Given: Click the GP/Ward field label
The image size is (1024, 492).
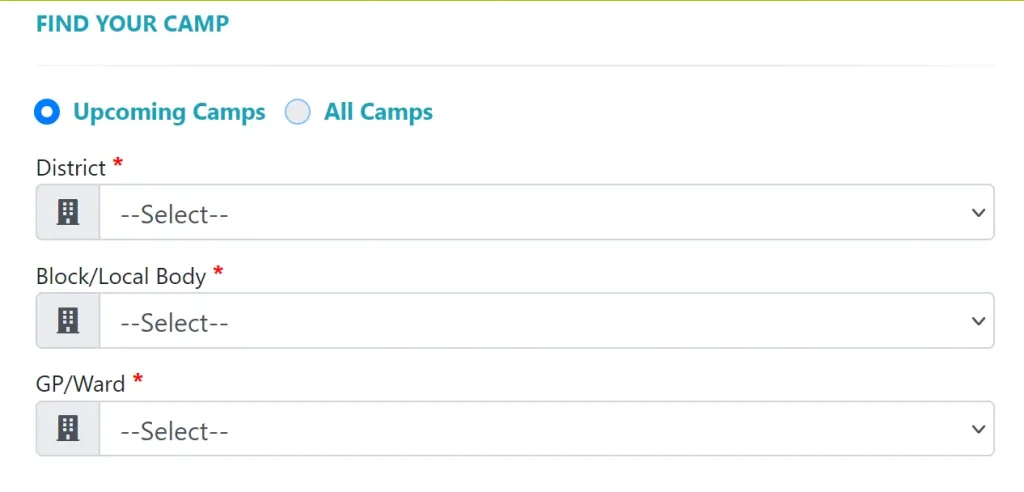Looking at the screenshot, I should 80,384.
